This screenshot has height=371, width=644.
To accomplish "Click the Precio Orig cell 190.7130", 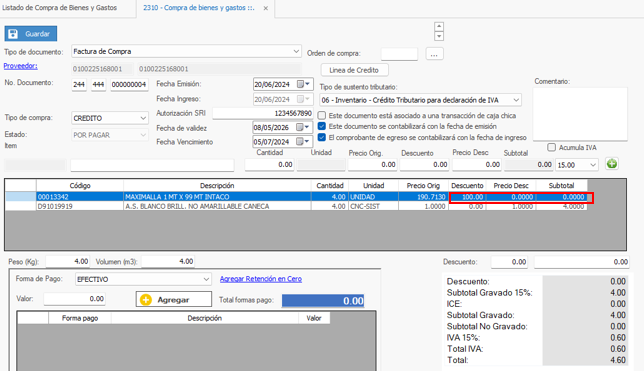I will (423, 197).
